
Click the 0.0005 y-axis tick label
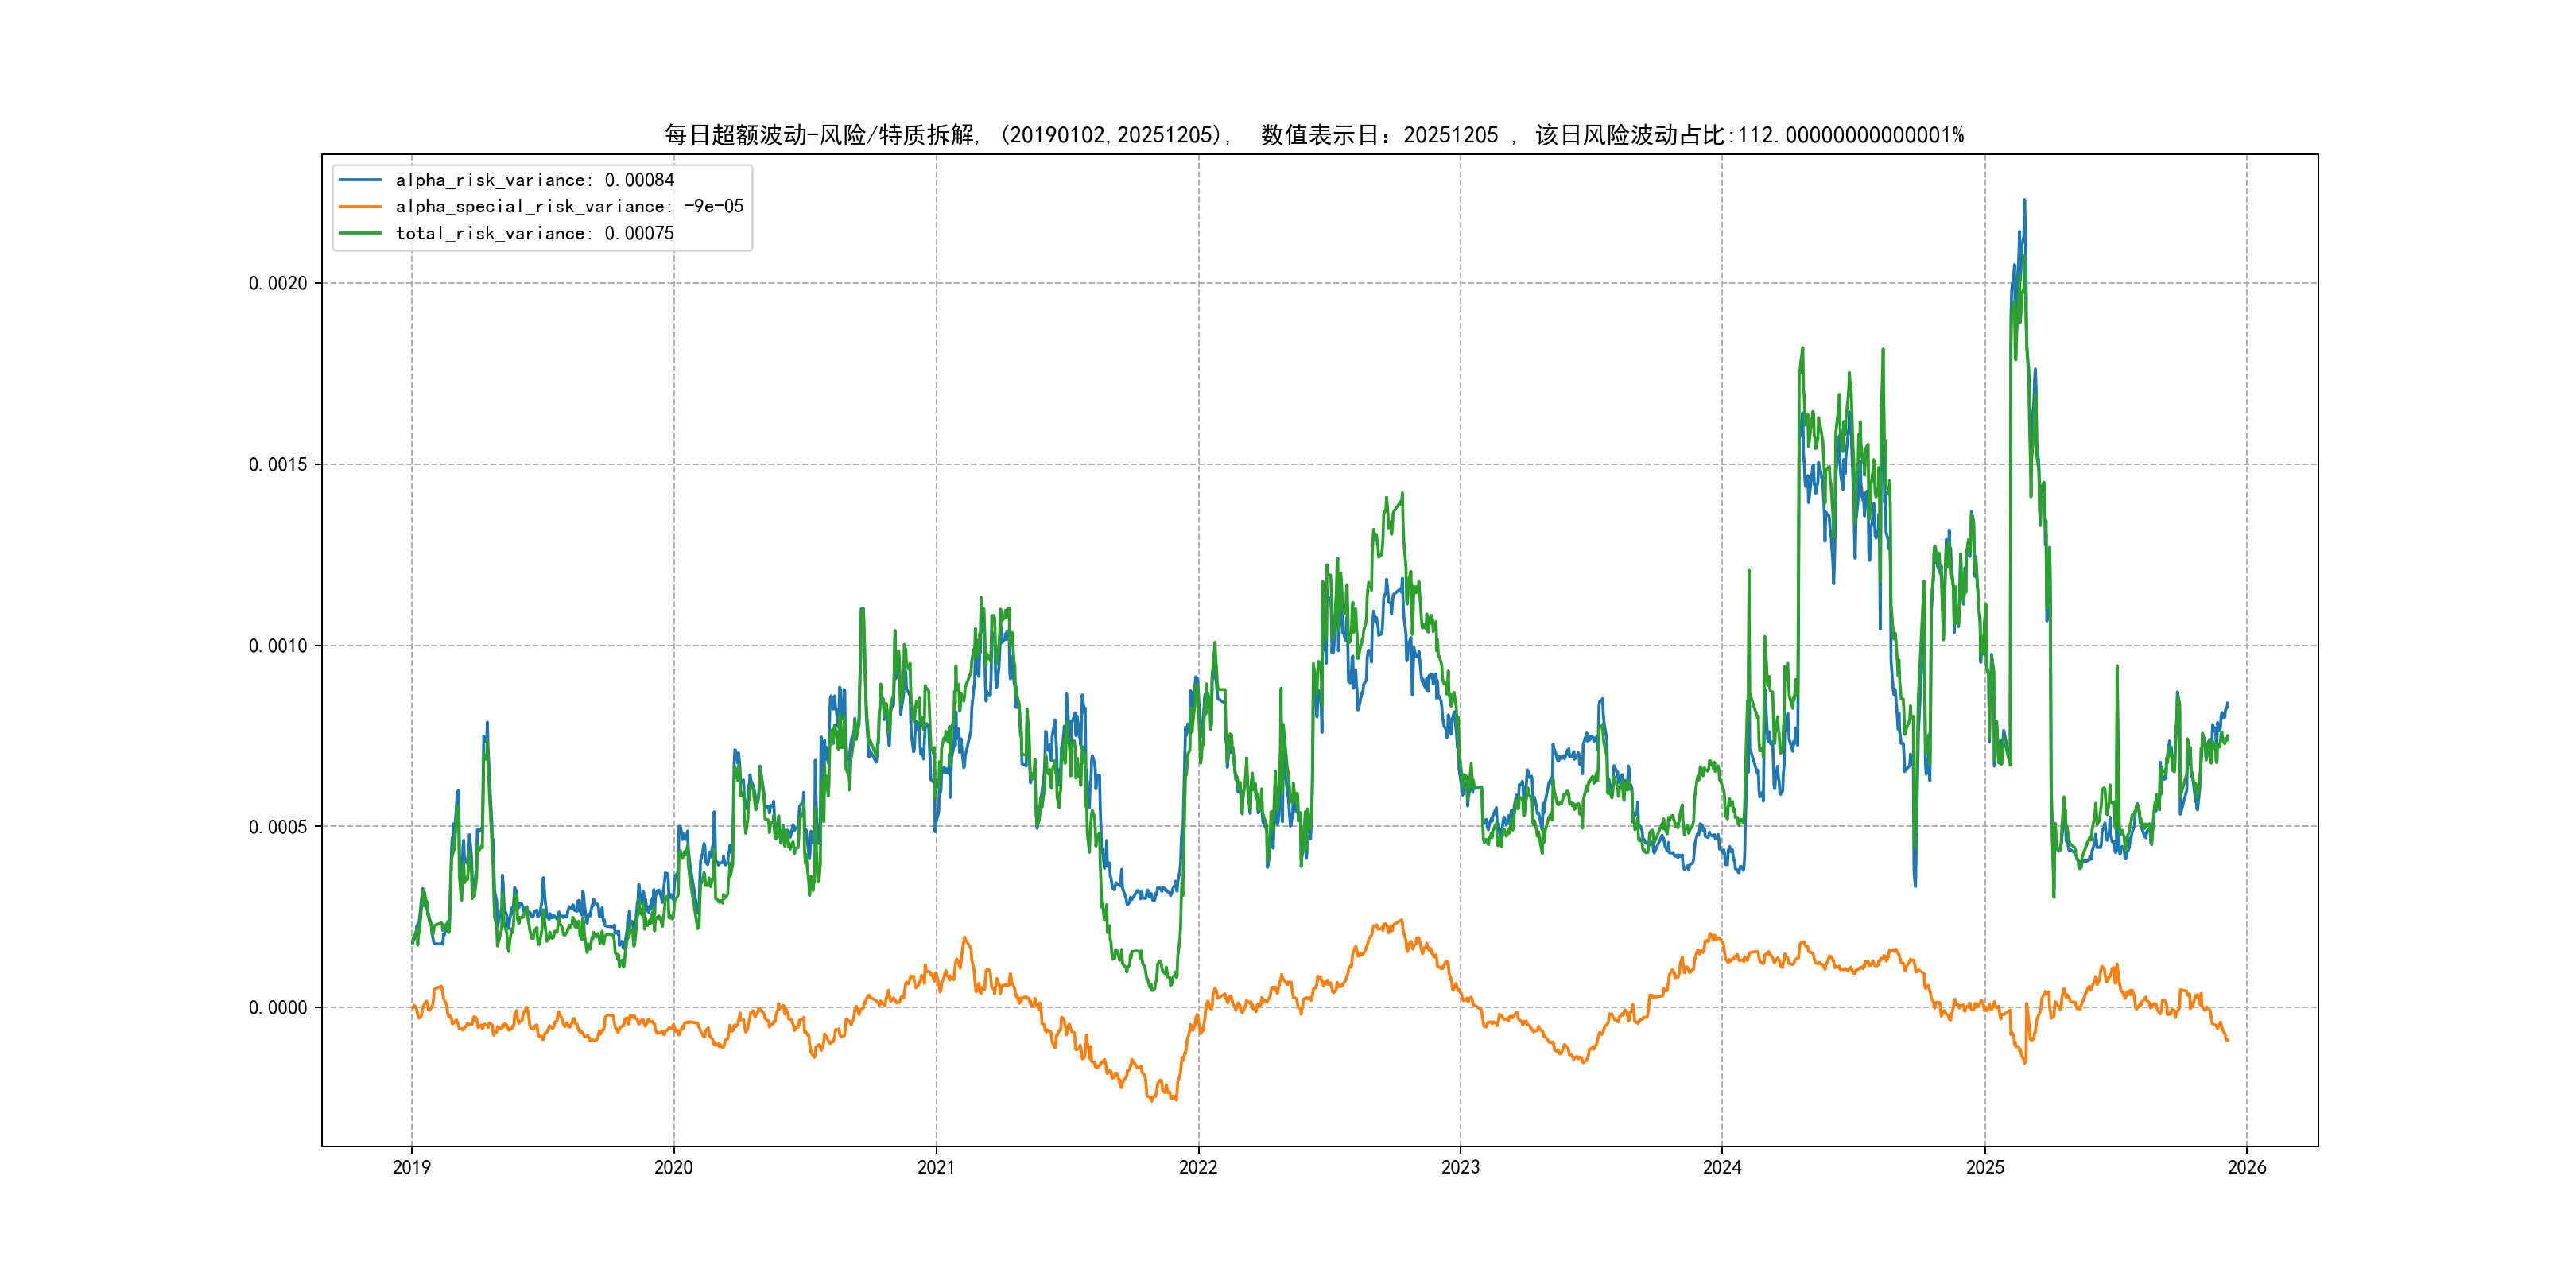(x=278, y=826)
